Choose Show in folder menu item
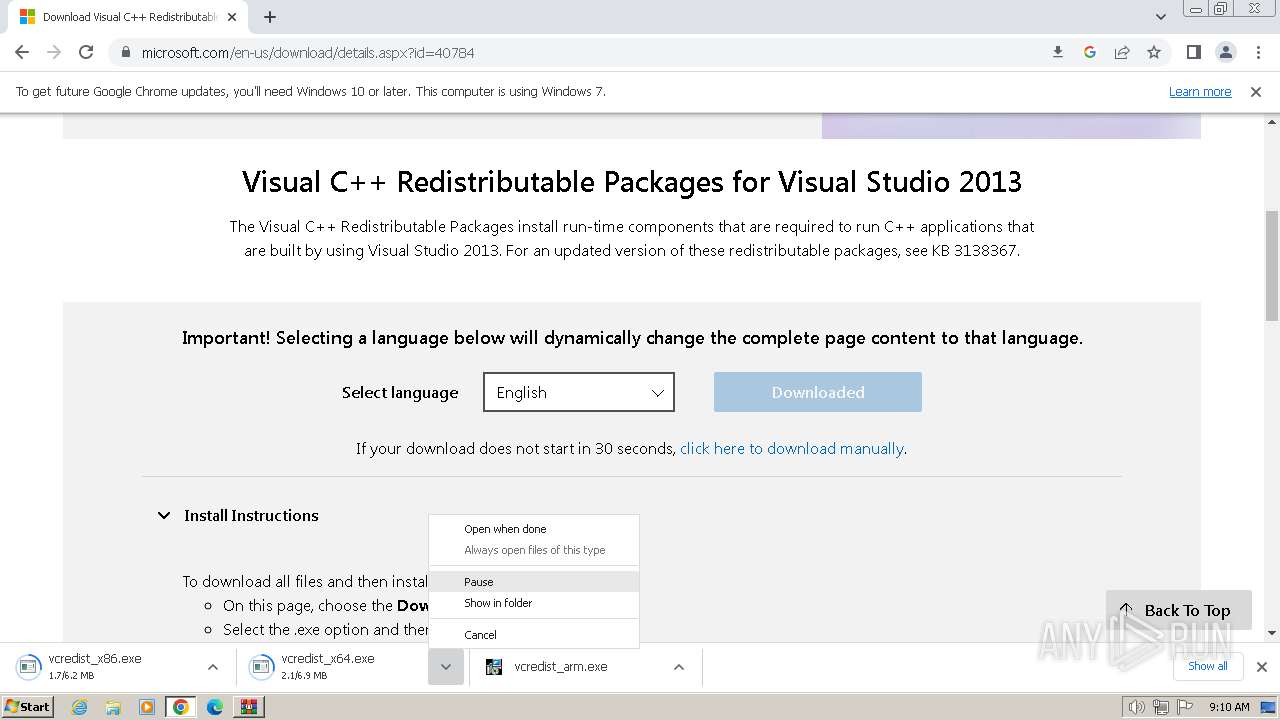1280x720 pixels. click(498, 603)
